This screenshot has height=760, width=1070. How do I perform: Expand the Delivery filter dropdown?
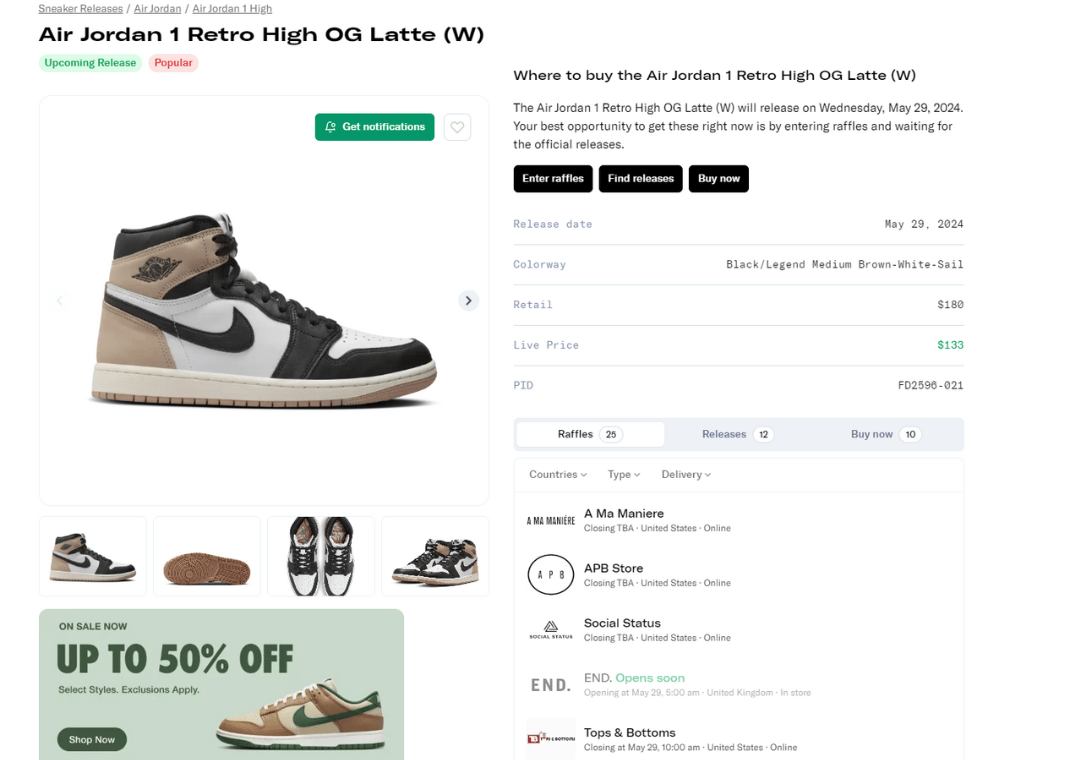click(x=686, y=475)
